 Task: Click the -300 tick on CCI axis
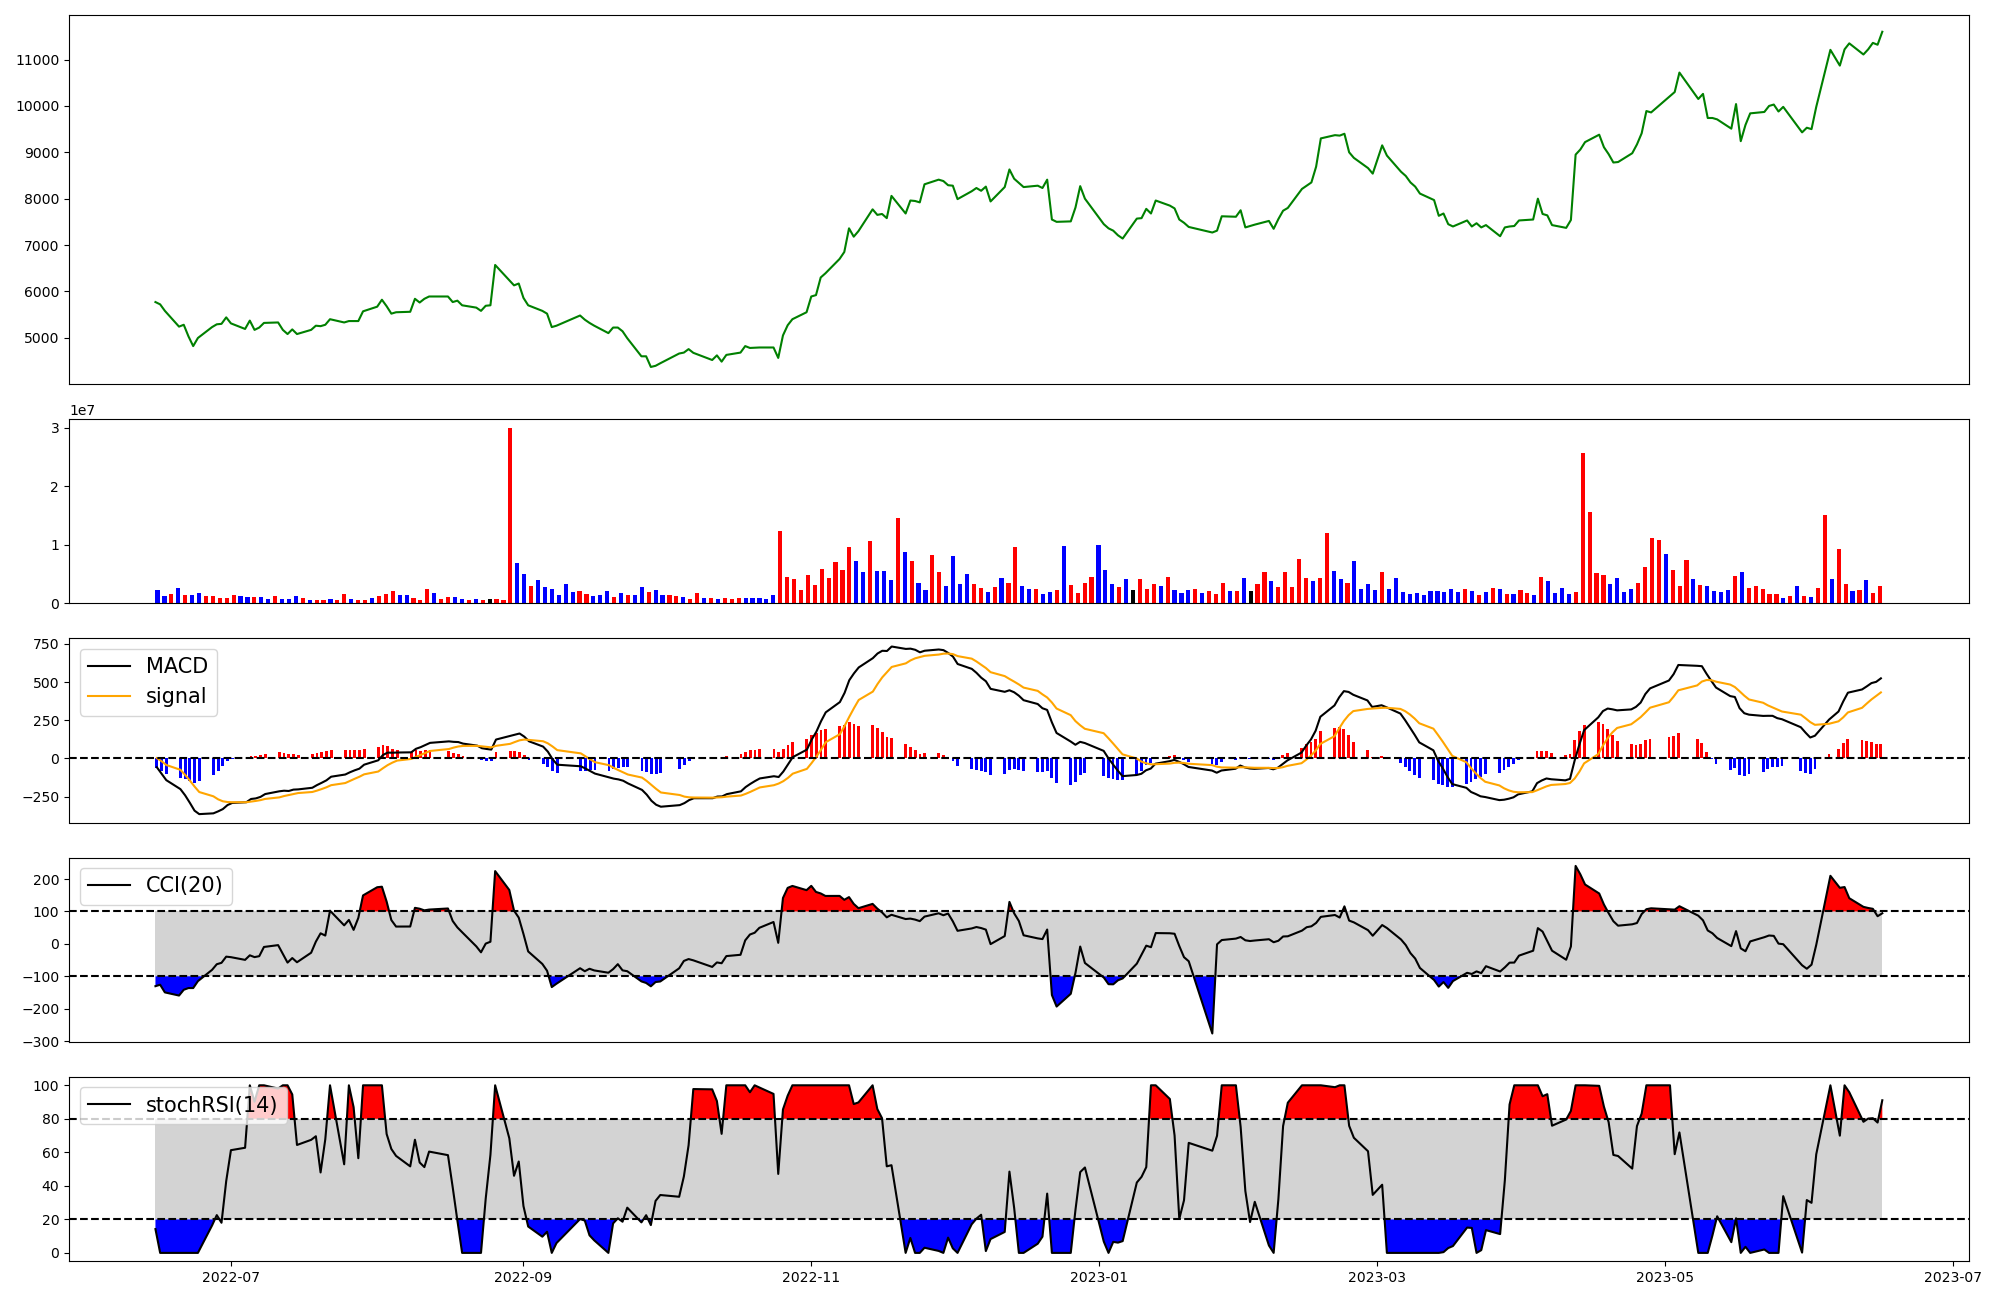click(x=40, y=1042)
